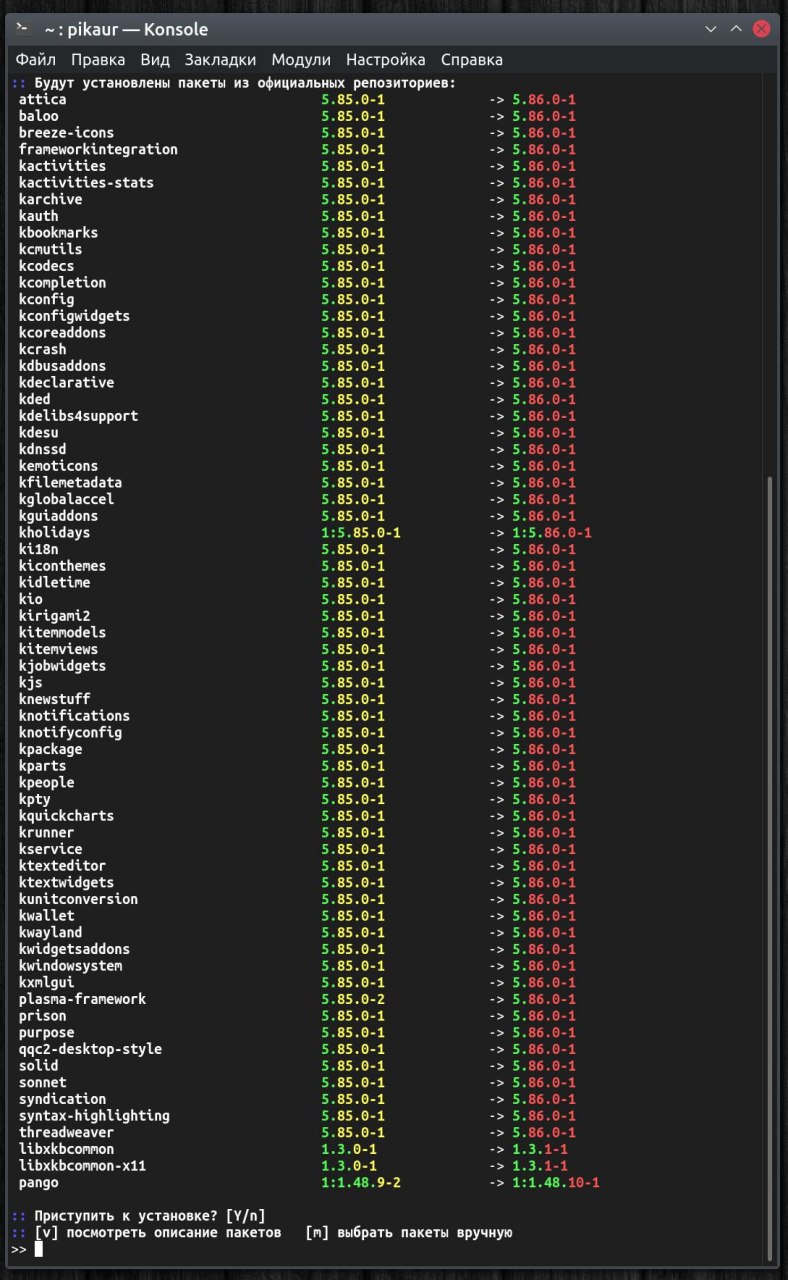Open the Правка menu

tap(98, 60)
